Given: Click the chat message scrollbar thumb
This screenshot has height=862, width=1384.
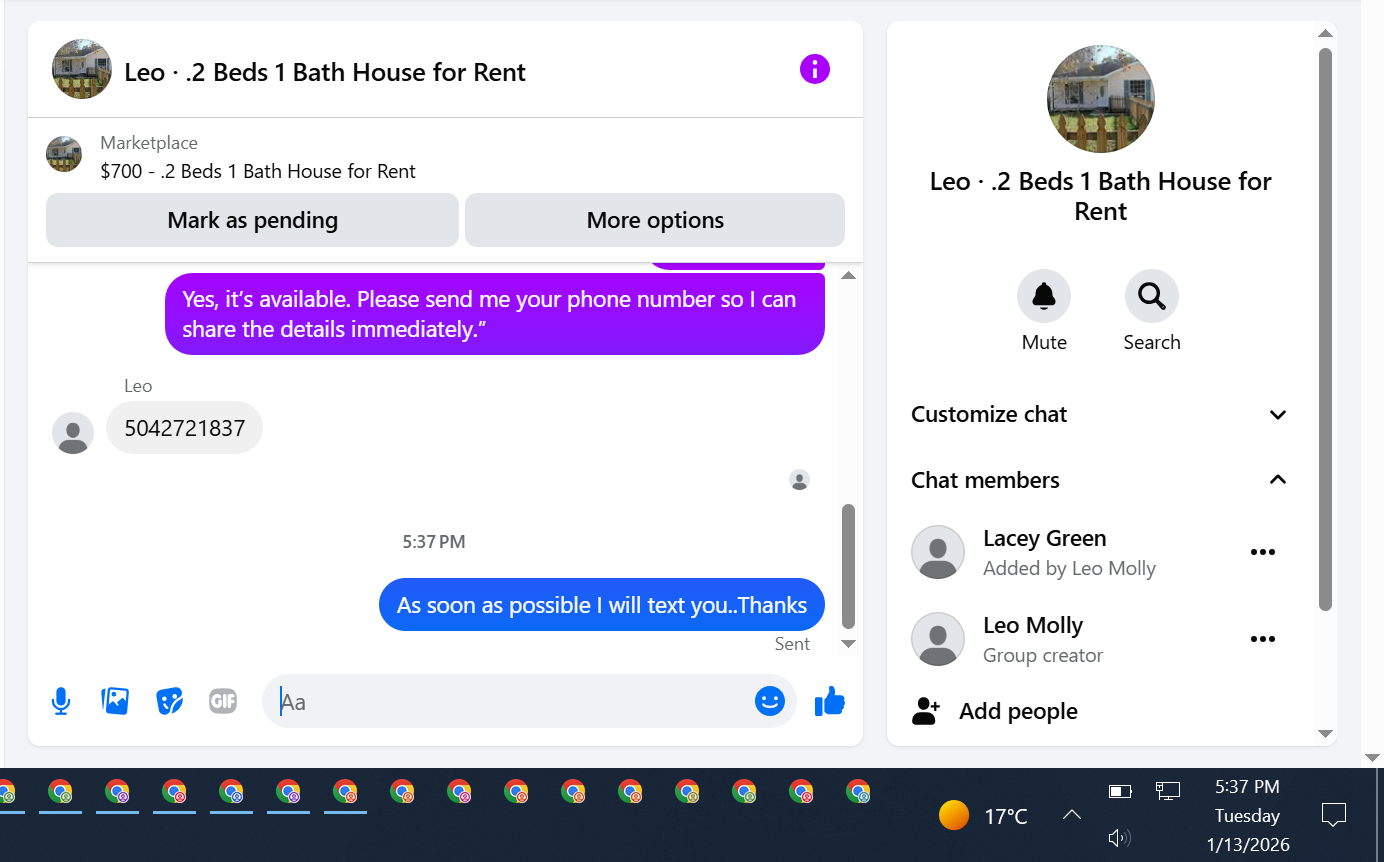Looking at the screenshot, I should pos(848,565).
